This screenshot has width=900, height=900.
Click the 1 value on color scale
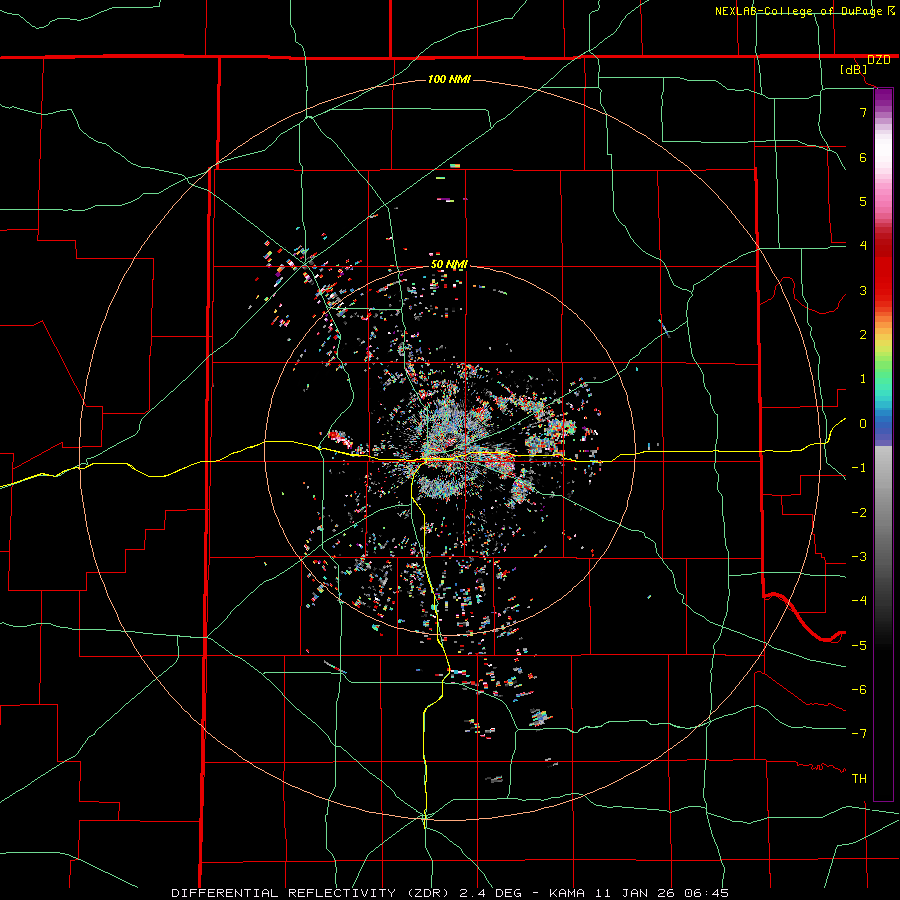(863, 379)
